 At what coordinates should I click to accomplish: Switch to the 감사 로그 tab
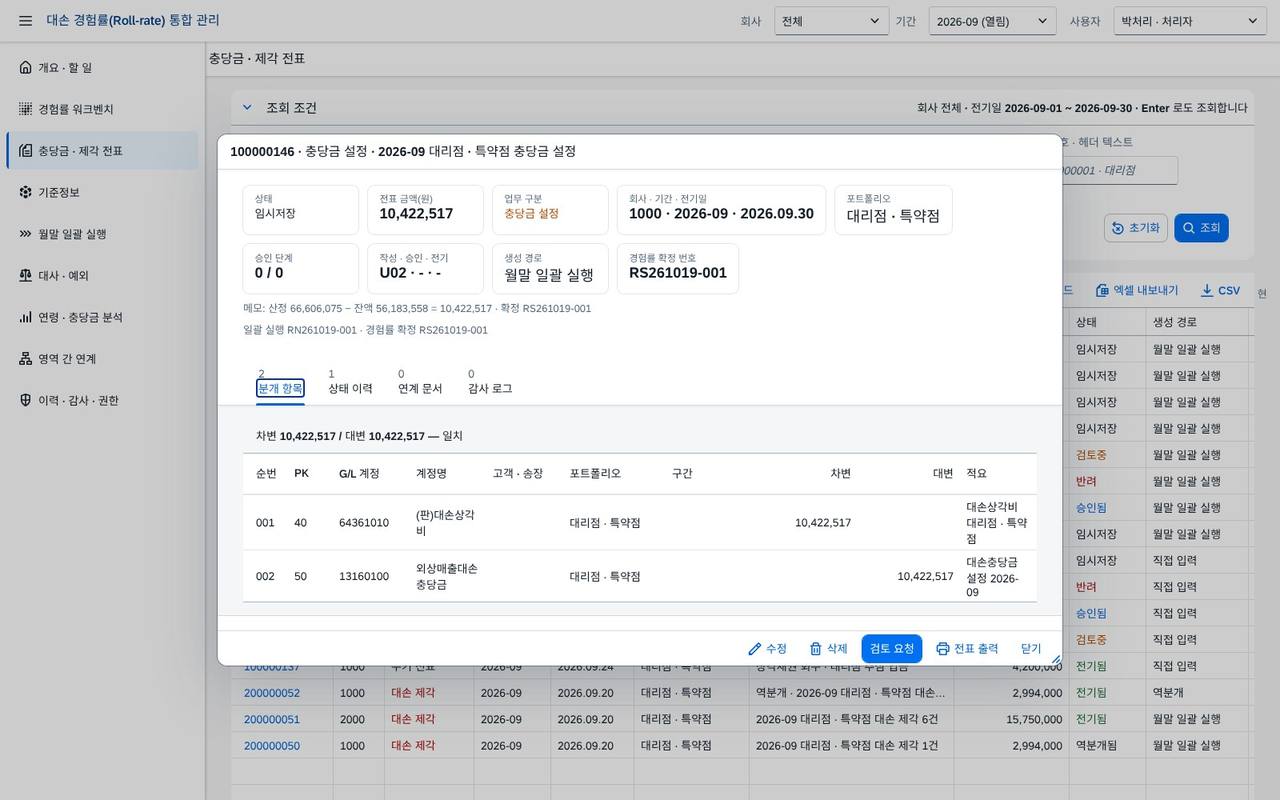[490, 388]
